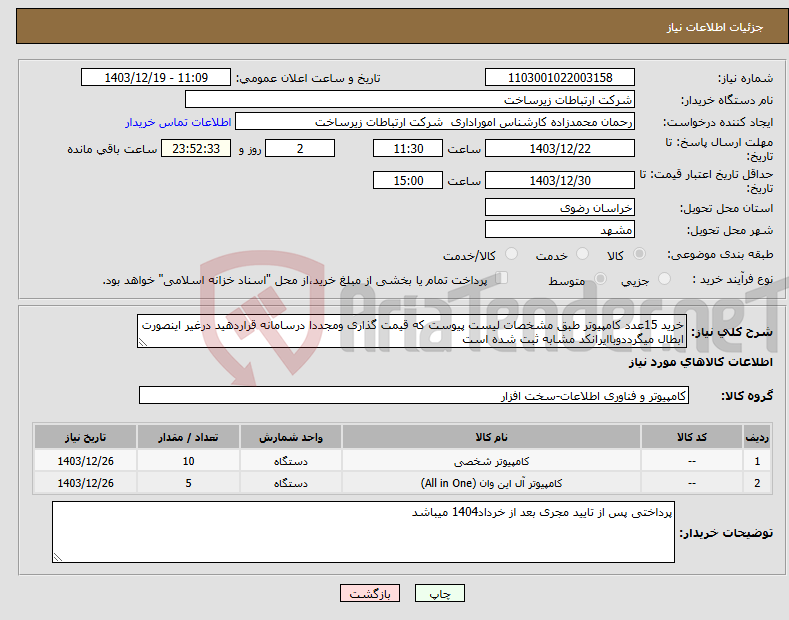The width and height of the screenshot is (789, 620).
Task: Click the resize handle of buyer notes area
Action: [58, 557]
